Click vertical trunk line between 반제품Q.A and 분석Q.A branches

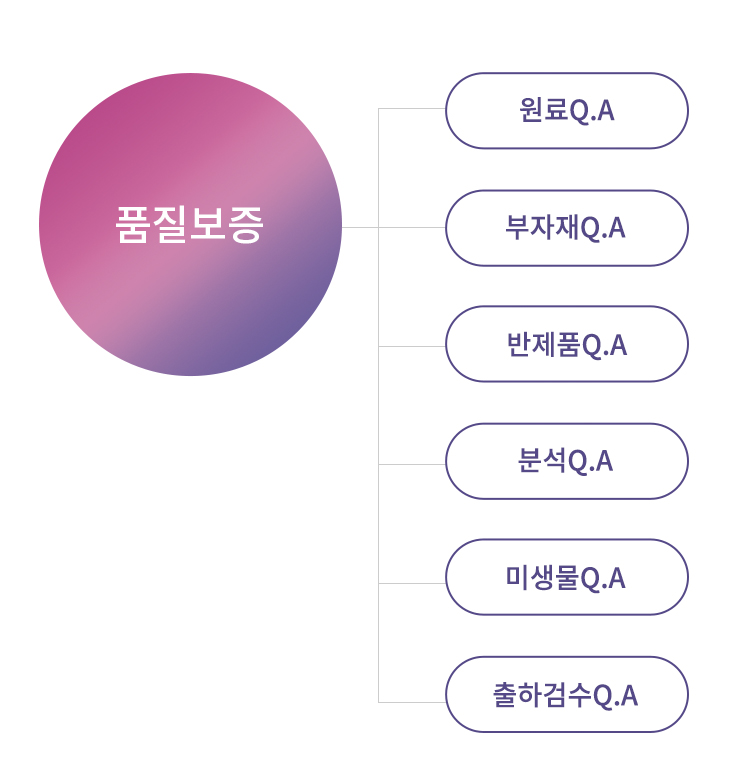pyautogui.click(x=379, y=405)
